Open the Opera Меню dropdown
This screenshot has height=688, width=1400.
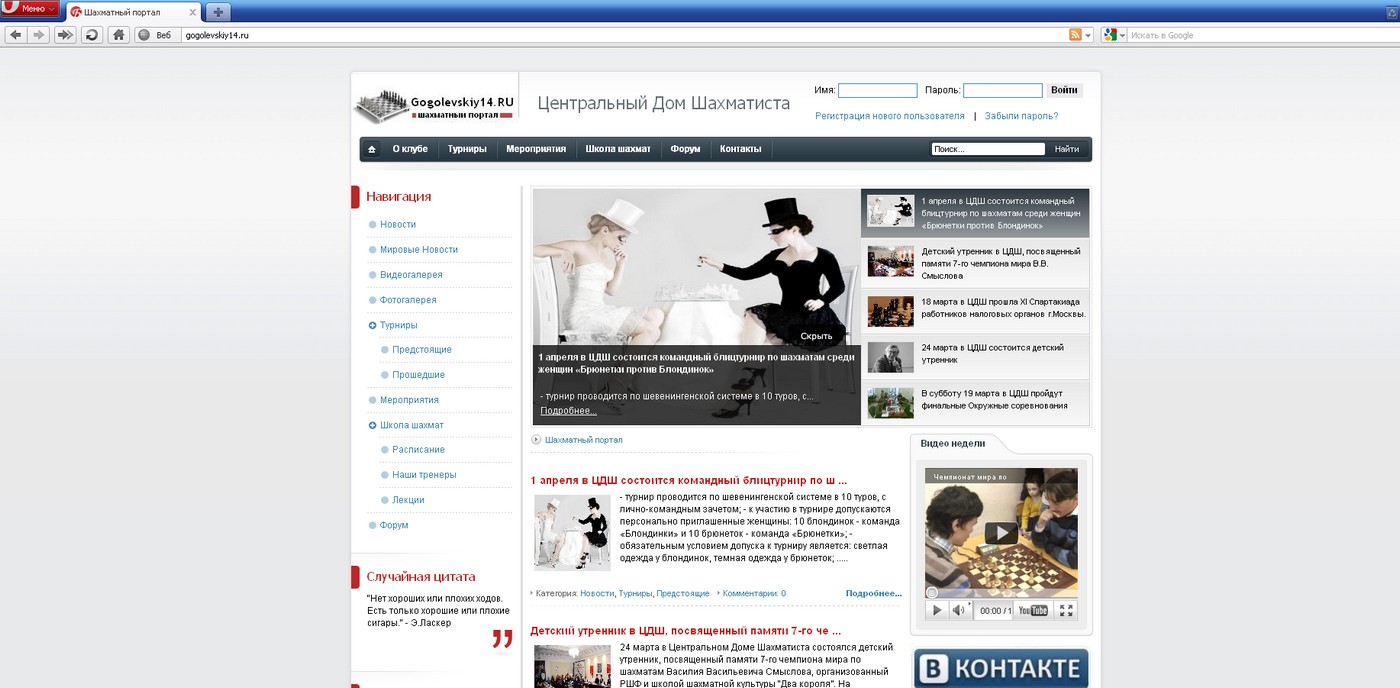click(x=31, y=9)
